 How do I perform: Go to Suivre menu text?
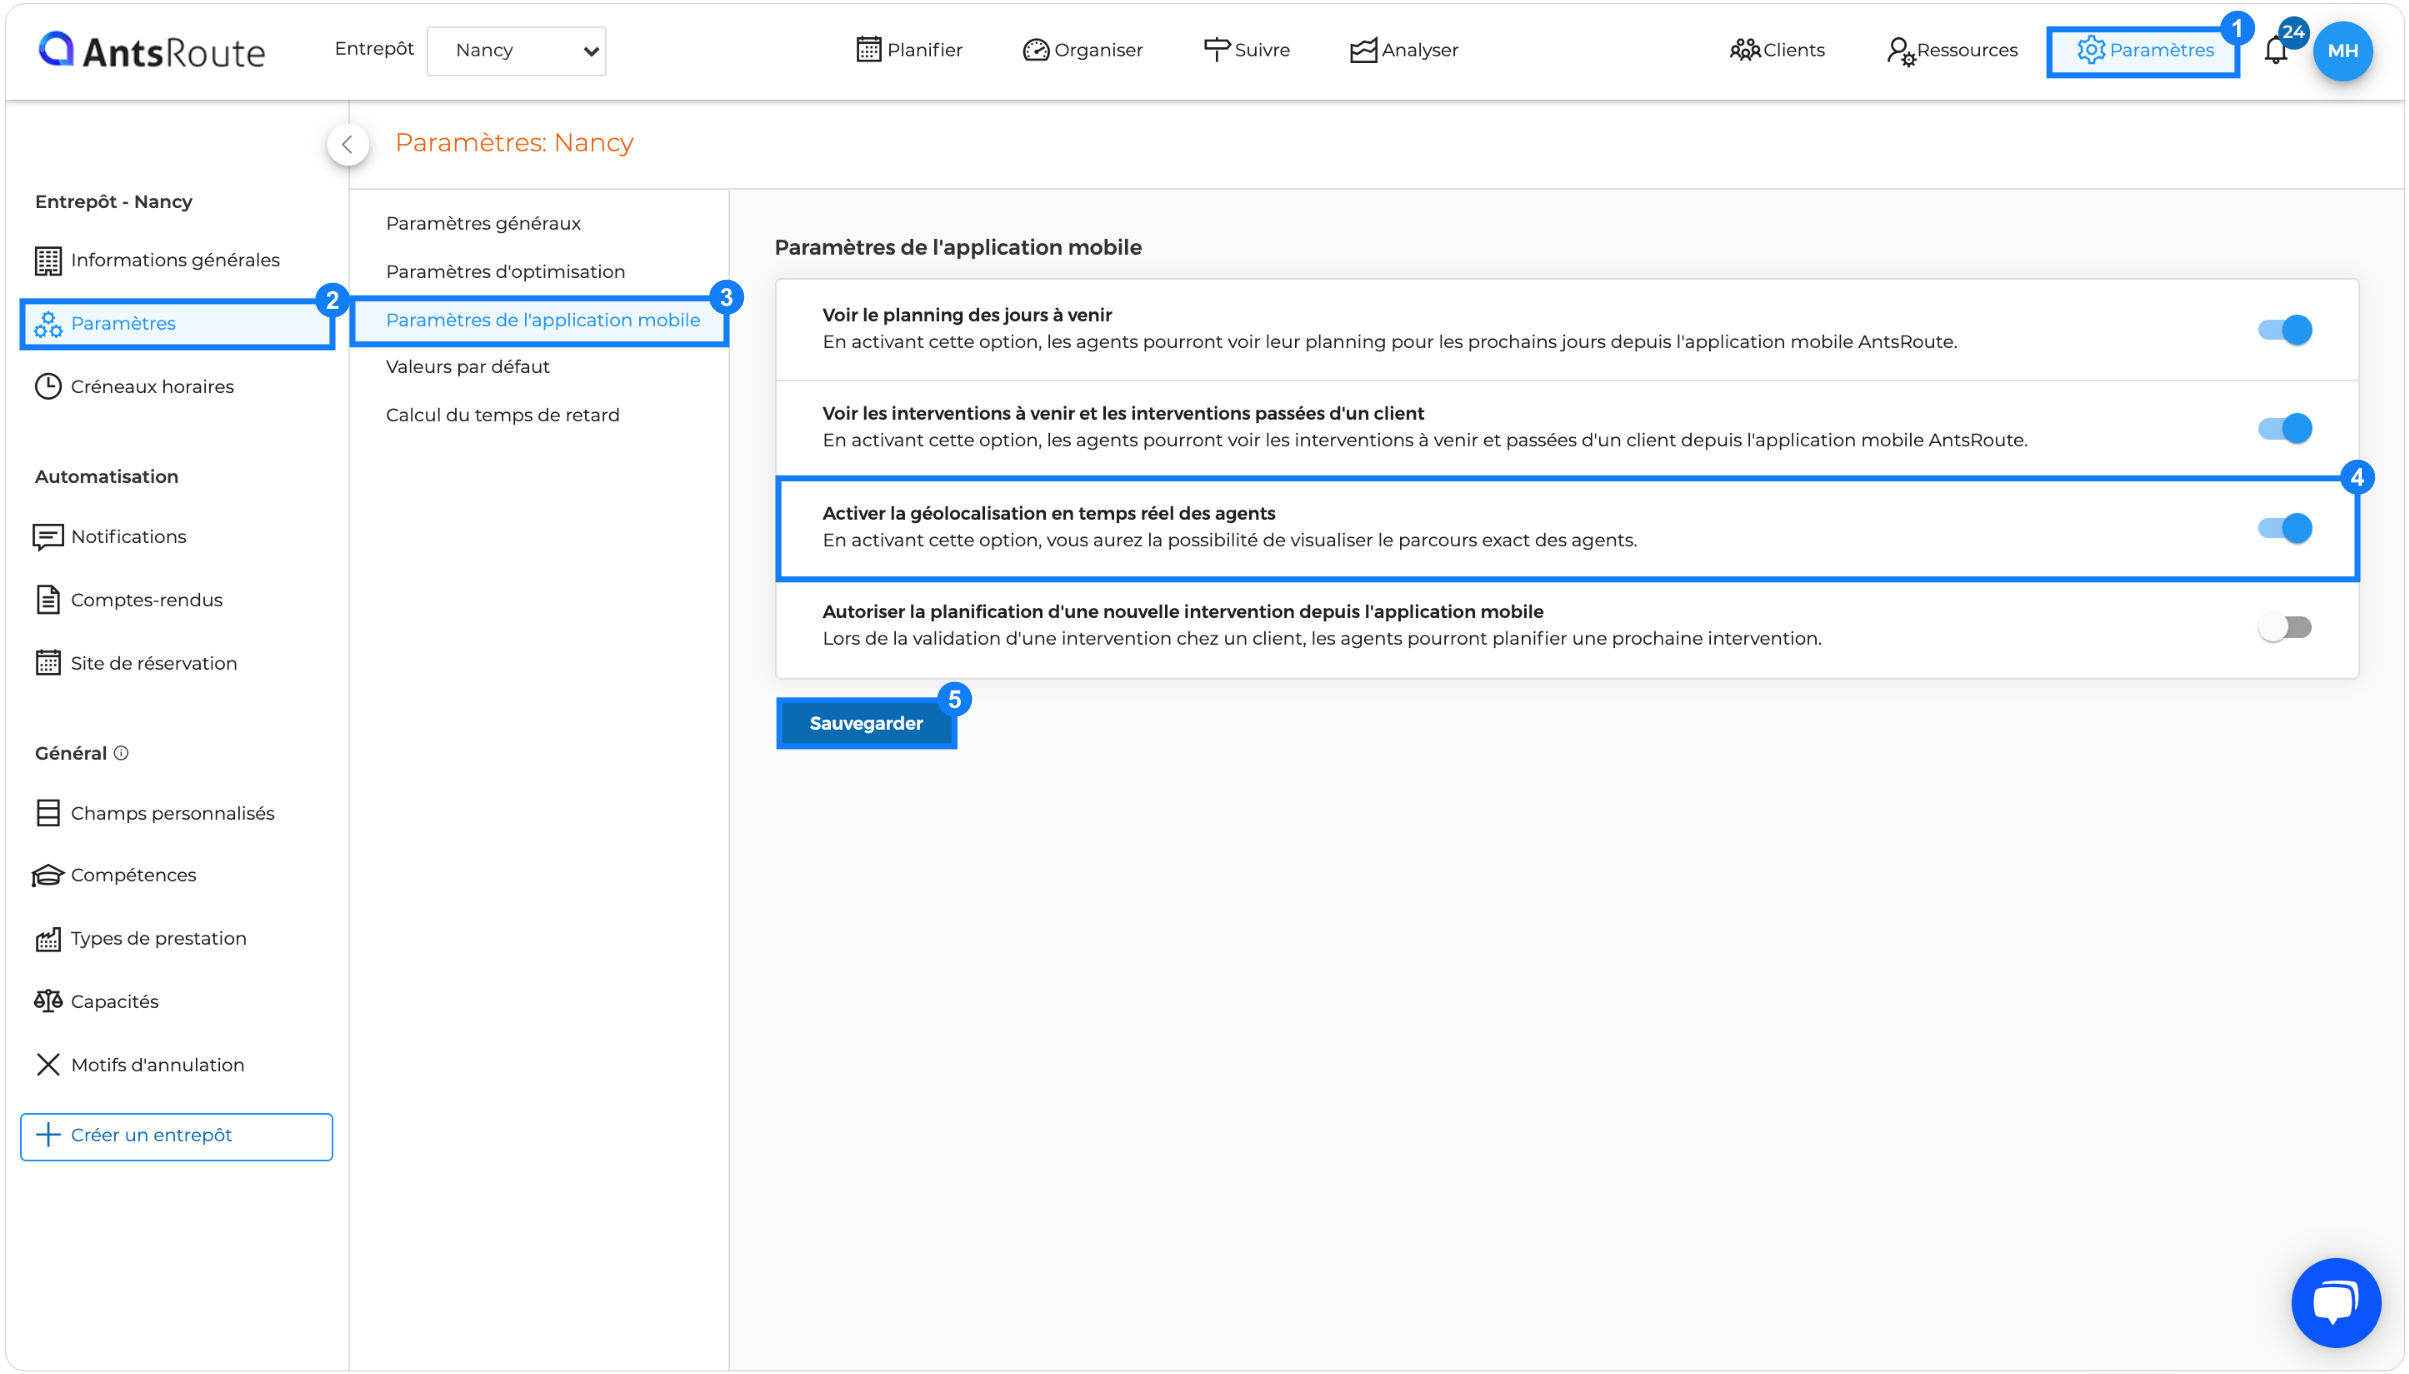(x=1262, y=50)
